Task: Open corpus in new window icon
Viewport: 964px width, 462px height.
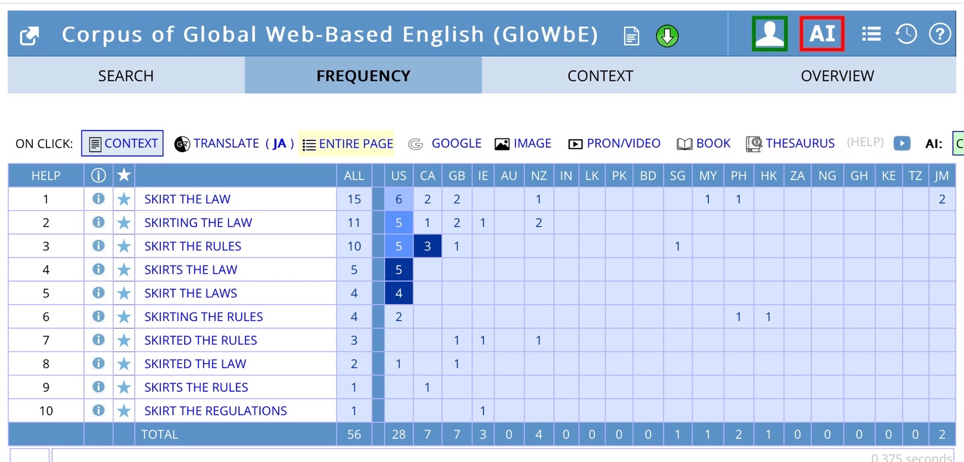Action: pyautogui.click(x=30, y=36)
